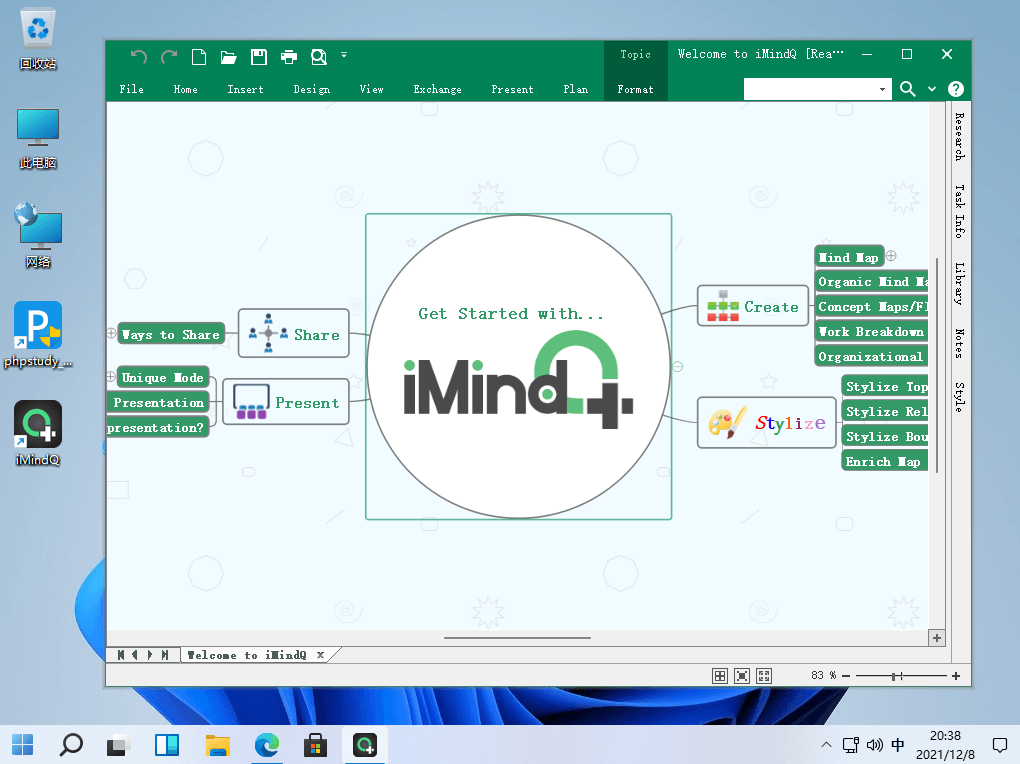The width and height of the screenshot is (1020, 764).
Task: Click the zoom slider handle
Action: [894, 676]
